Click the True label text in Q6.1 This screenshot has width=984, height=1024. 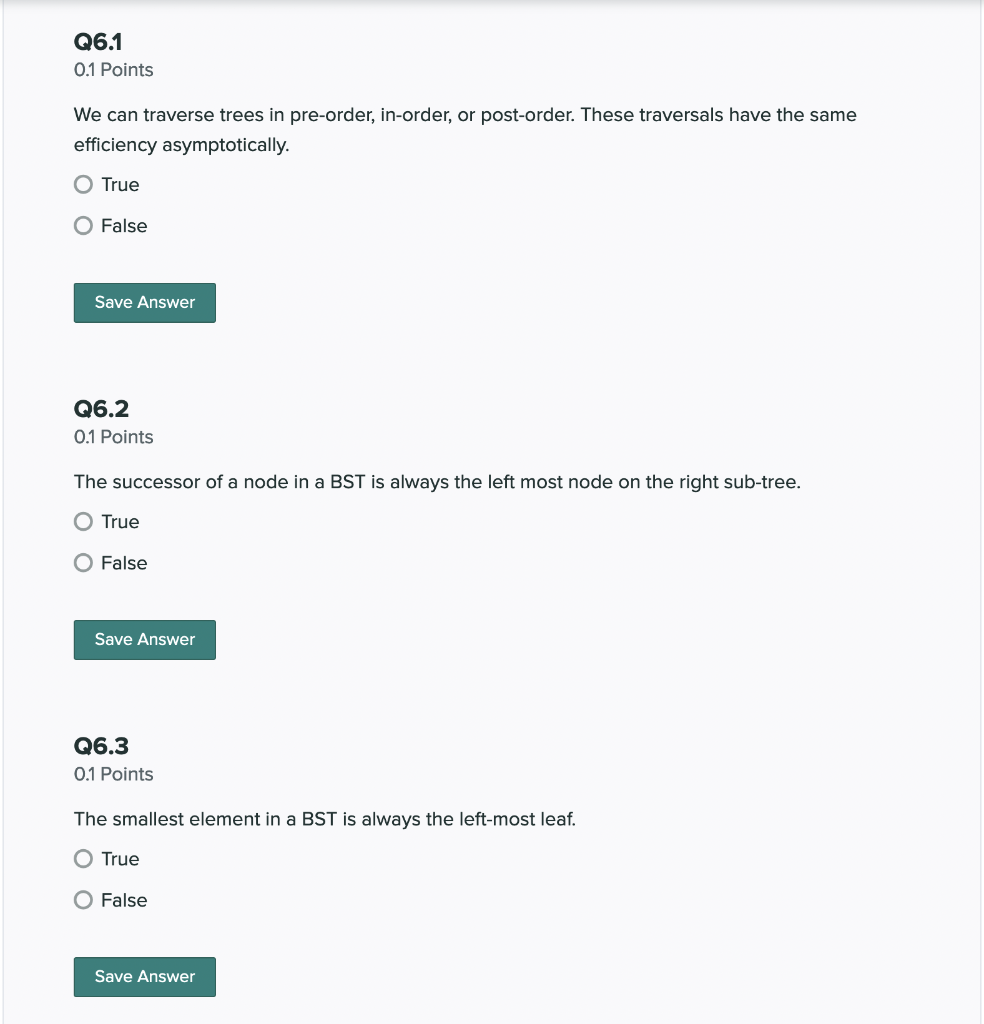click(x=119, y=184)
